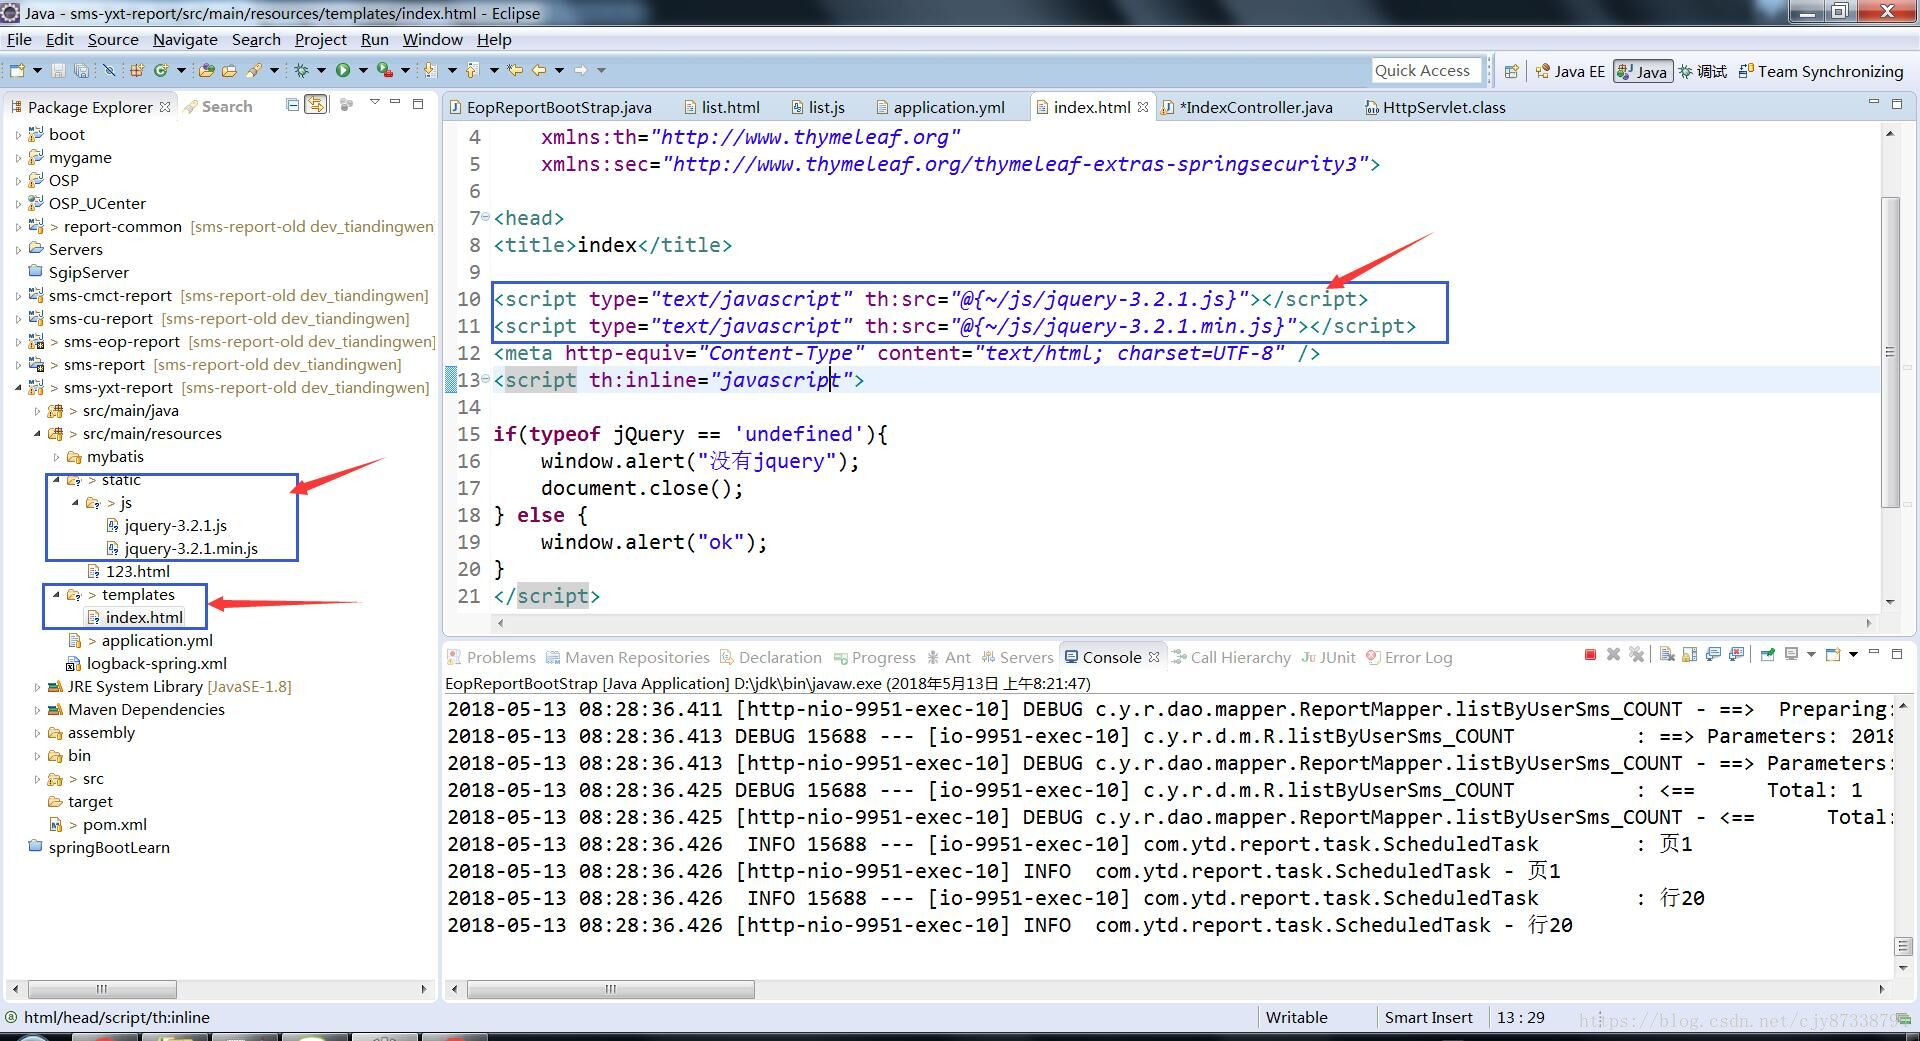The width and height of the screenshot is (1920, 1041).
Task: Expand the mybatis folder
Action: pos(56,456)
